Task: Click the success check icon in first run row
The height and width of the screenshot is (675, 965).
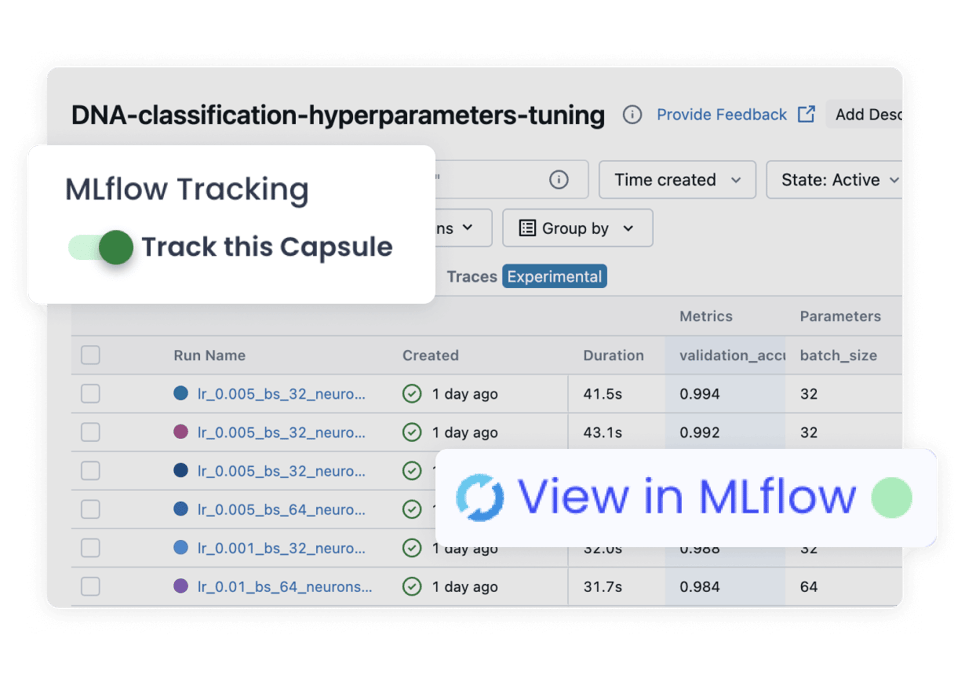Action: coord(412,394)
